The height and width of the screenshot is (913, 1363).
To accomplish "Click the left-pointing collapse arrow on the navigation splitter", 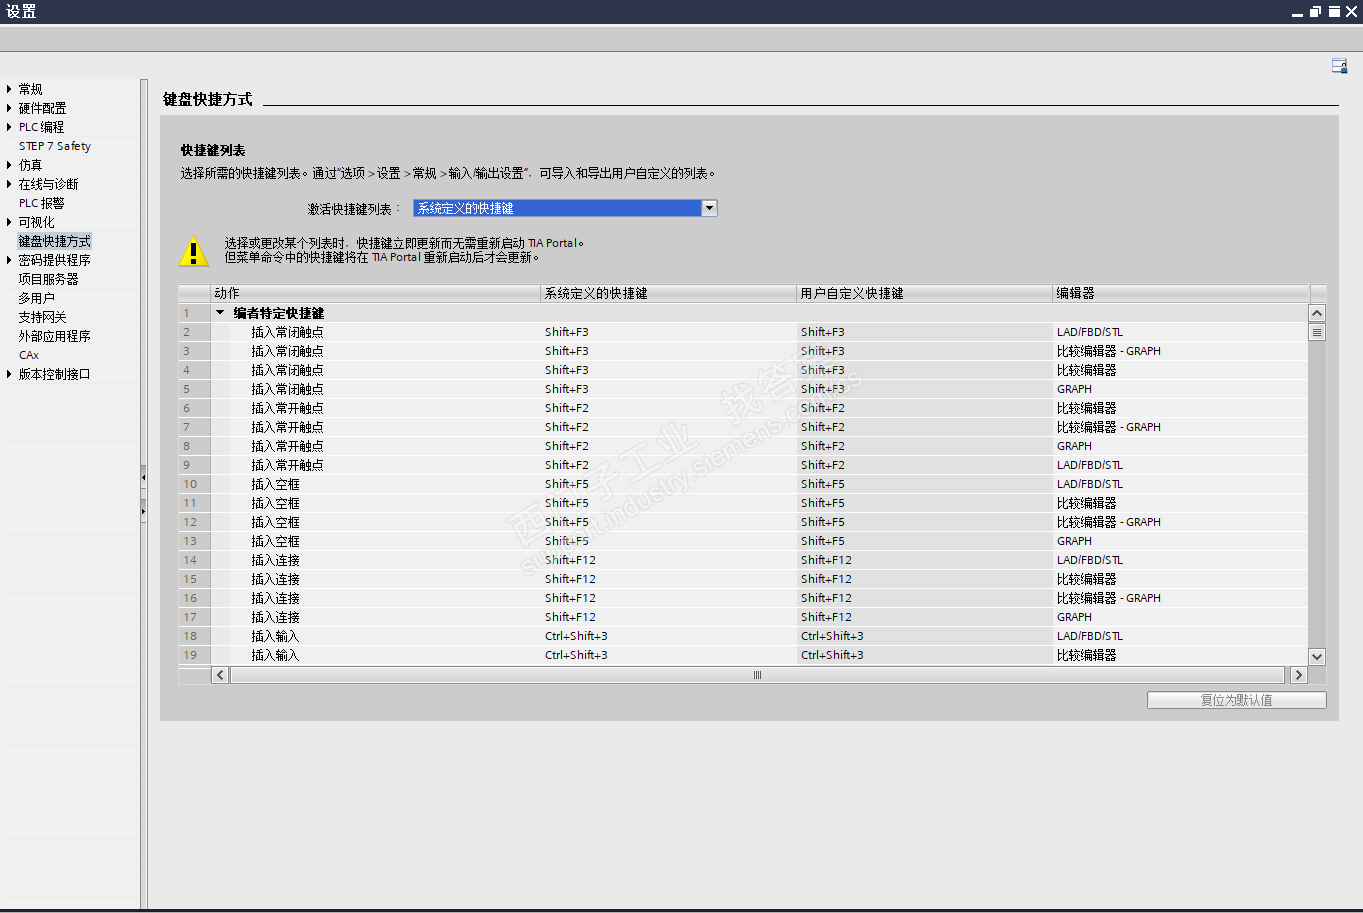I will click(x=143, y=478).
